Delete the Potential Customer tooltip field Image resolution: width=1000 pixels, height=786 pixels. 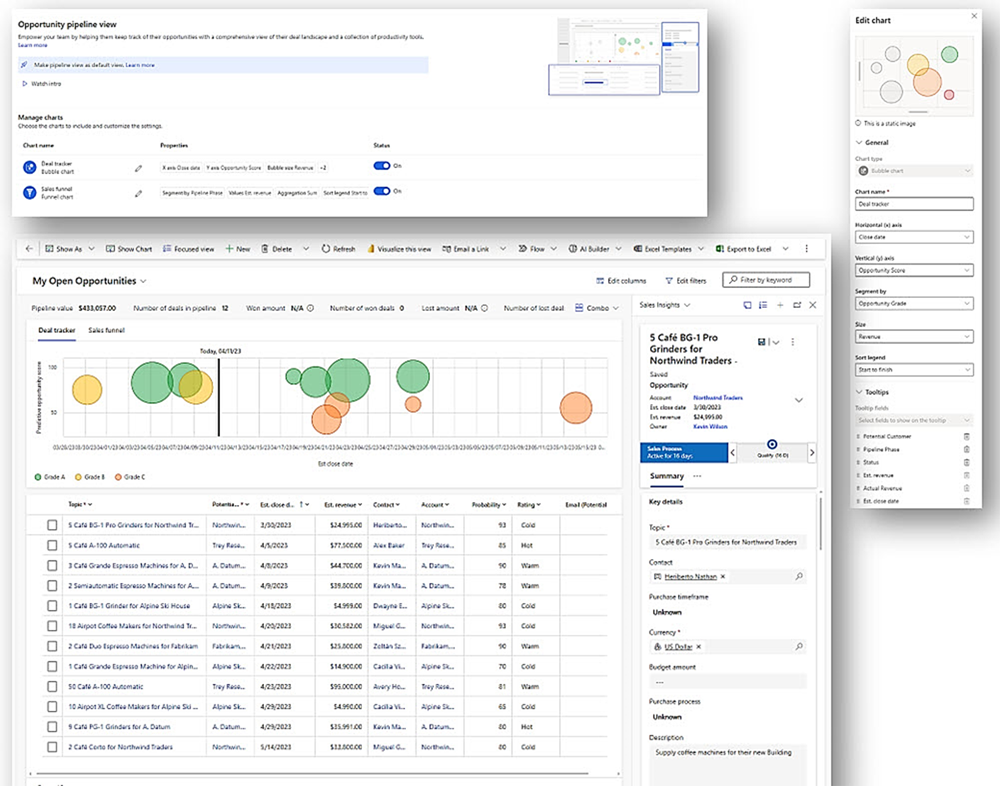[x=966, y=436]
